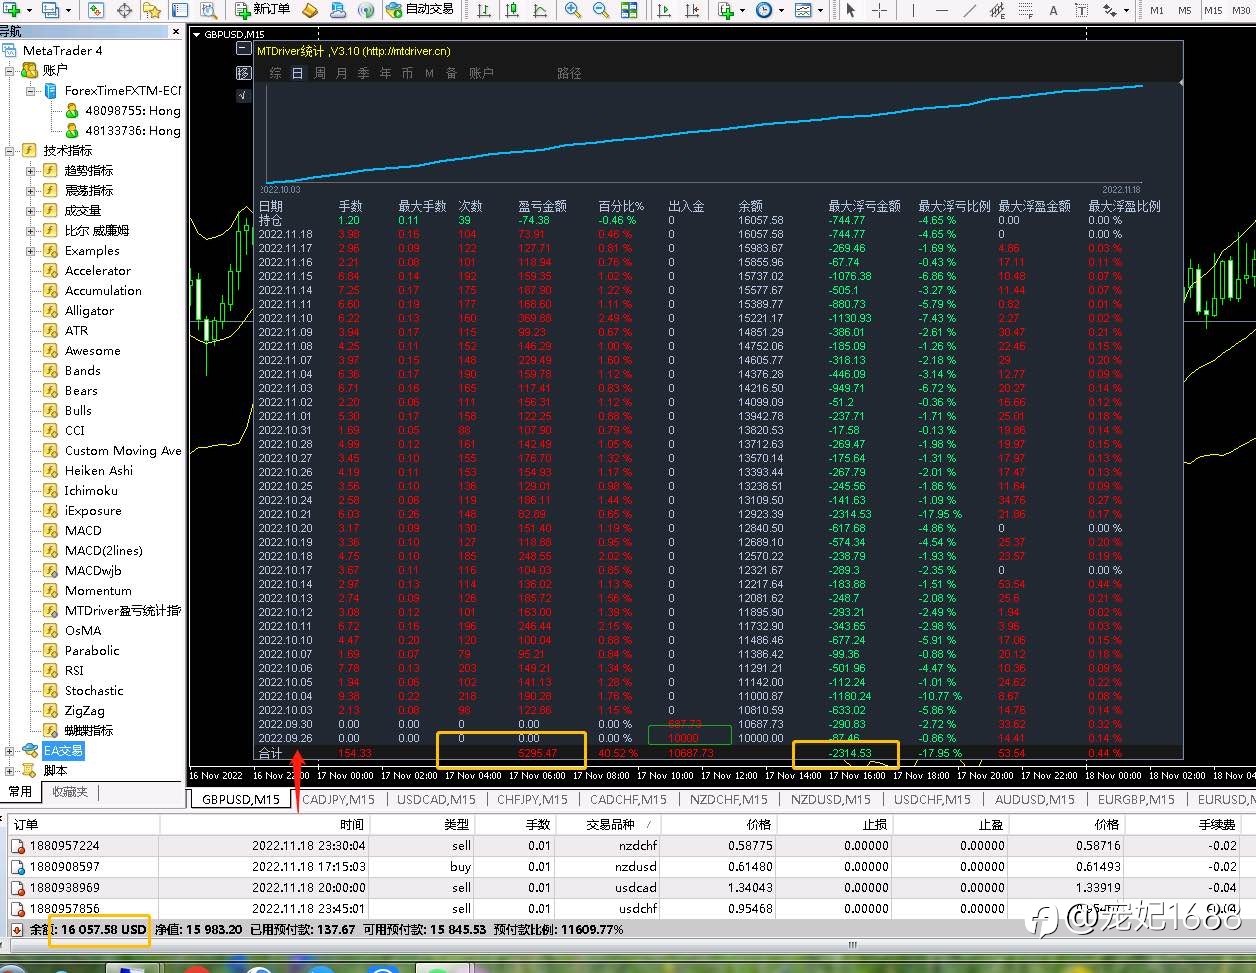Open the Data Window crosshair icon
Image resolution: width=1256 pixels, height=973 pixels.
(x=125, y=10)
